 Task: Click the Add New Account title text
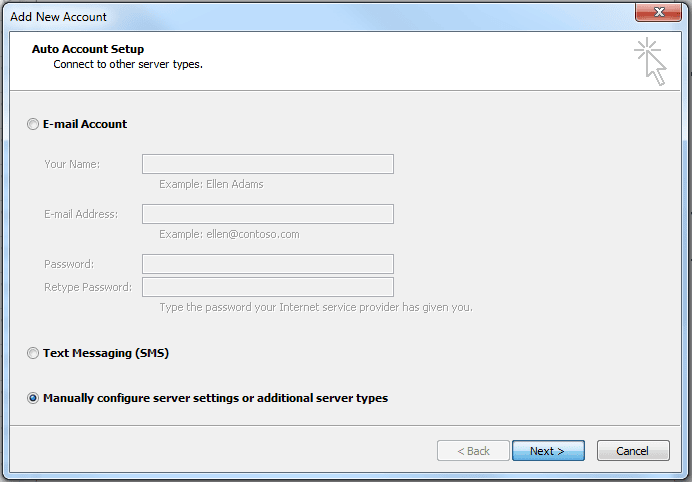(58, 17)
